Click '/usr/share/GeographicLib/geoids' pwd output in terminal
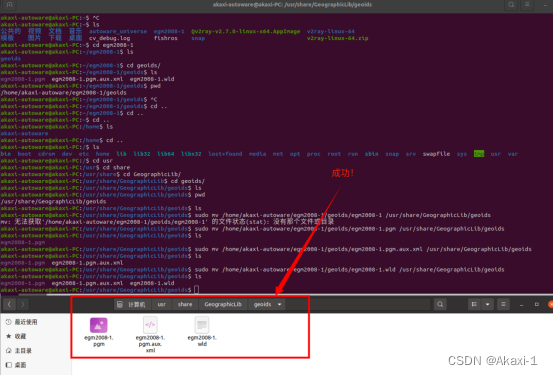553x375 pixels. [x=53, y=201]
